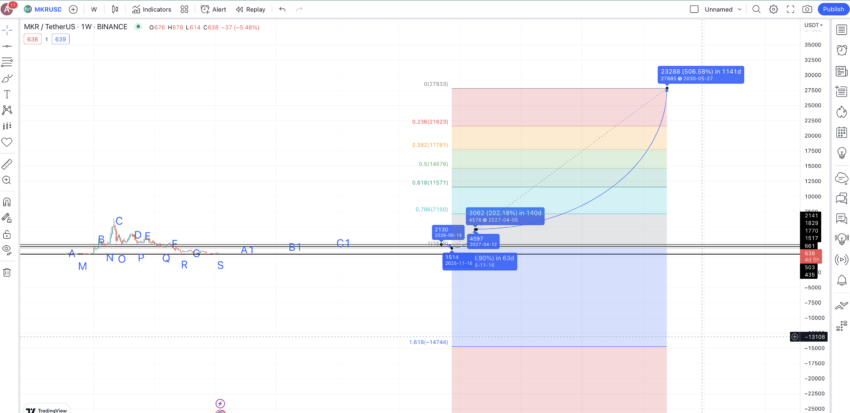Viewport: 850px width, 413px height.
Task: Toggle magnet mode snapping
Action: tap(7, 202)
